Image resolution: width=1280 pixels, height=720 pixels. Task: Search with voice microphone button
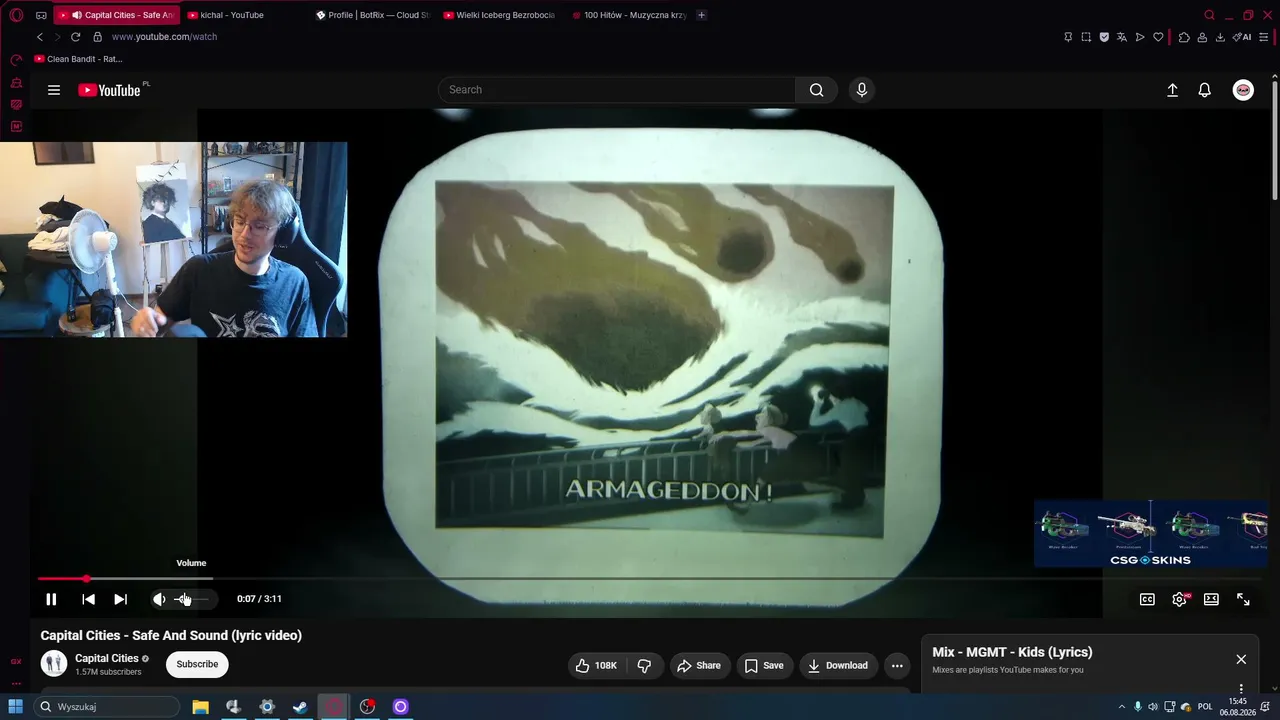[x=862, y=90]
